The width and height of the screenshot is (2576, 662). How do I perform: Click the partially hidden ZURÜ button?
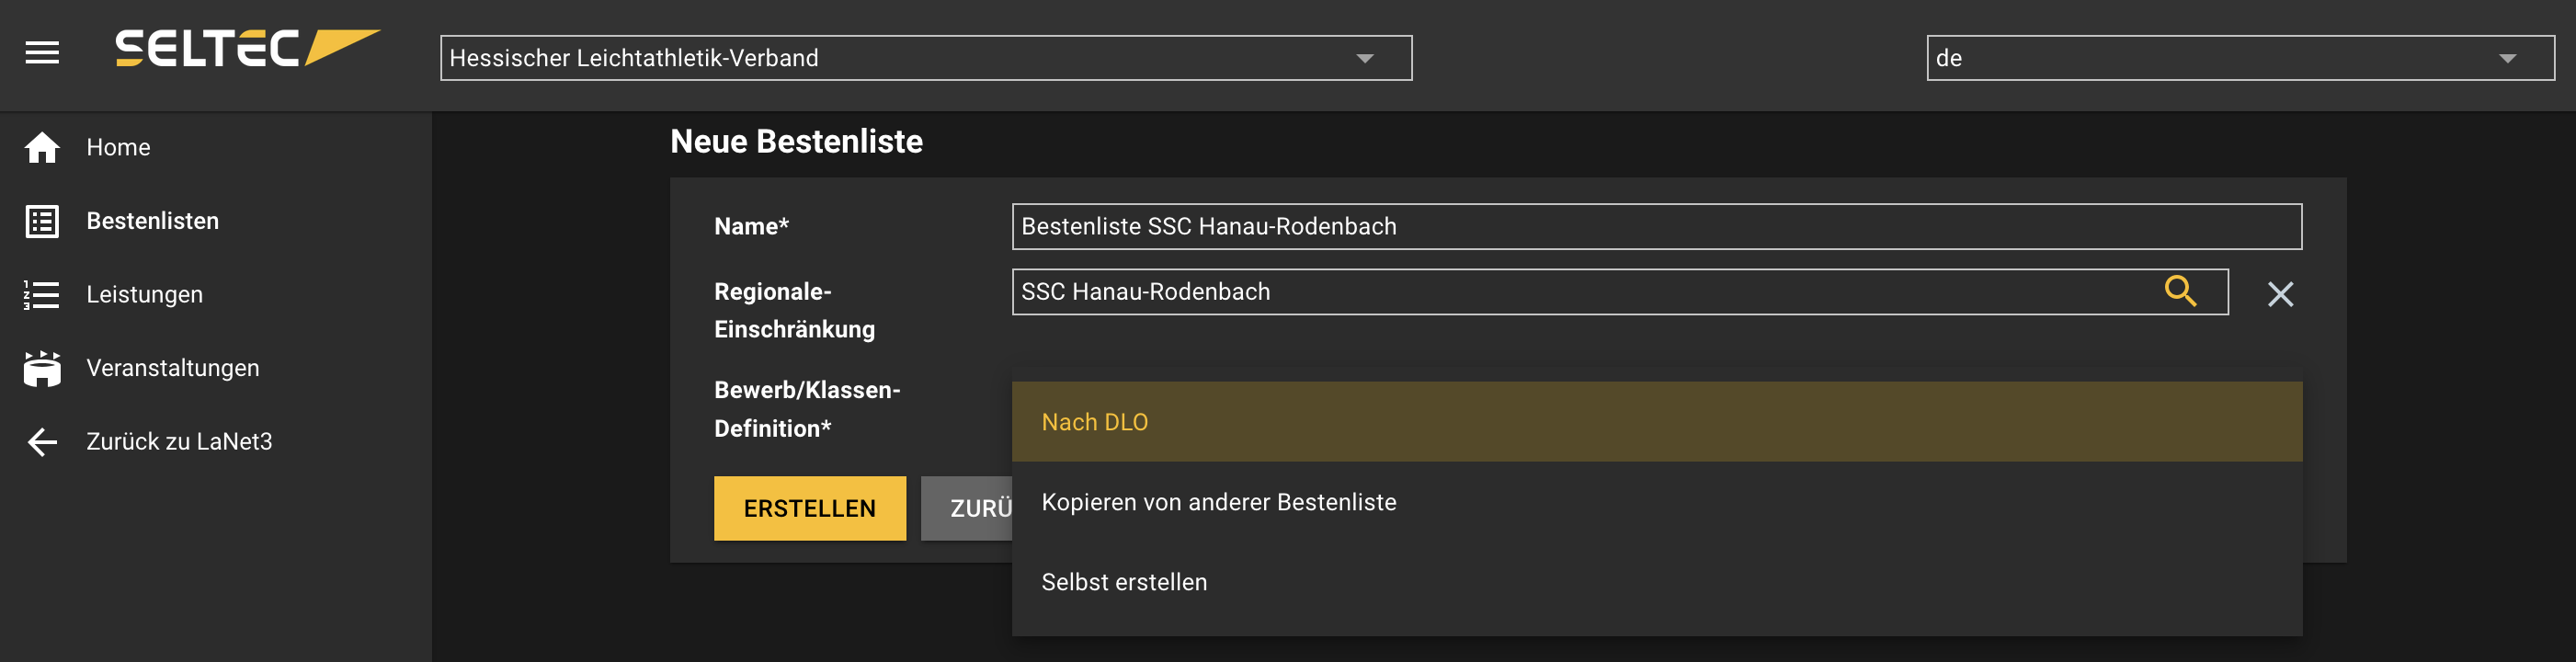click(967, 508)
